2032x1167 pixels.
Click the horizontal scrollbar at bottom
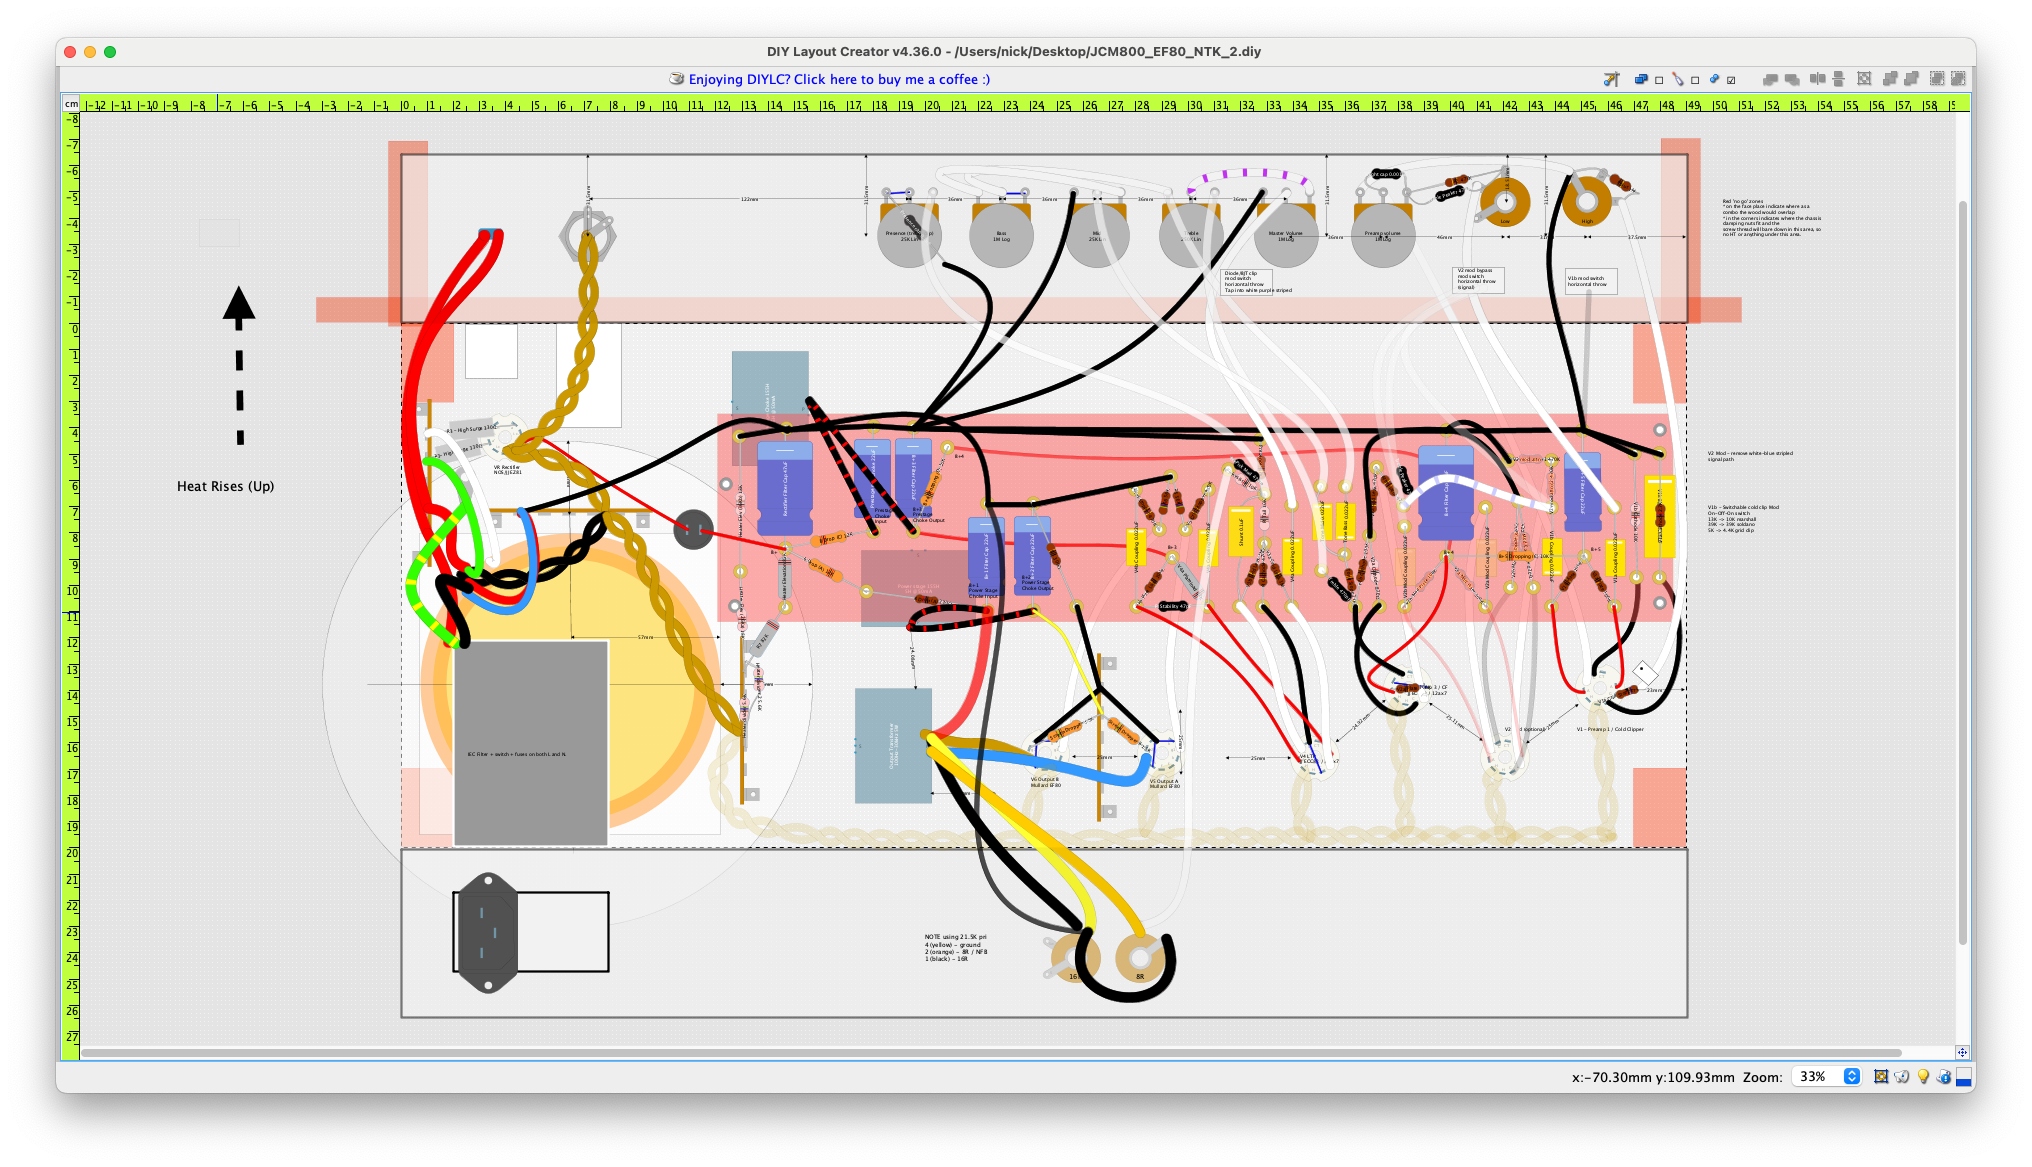tap(990, 1053)
